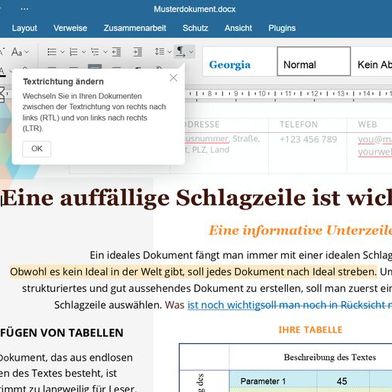The image size is (392, 392).
Task: Click the increase indent icon
Action: pos(137,52)
